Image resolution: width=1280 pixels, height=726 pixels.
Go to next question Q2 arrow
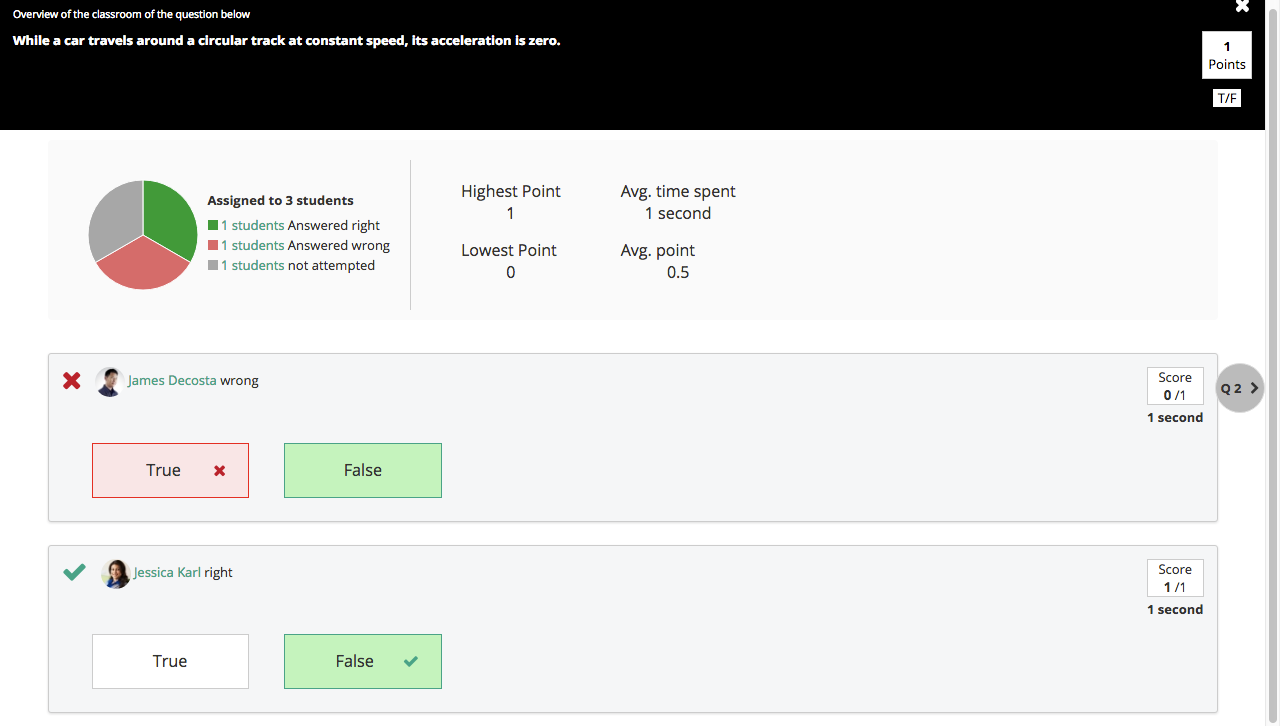pyautogui.click(x=1240, y=388)
